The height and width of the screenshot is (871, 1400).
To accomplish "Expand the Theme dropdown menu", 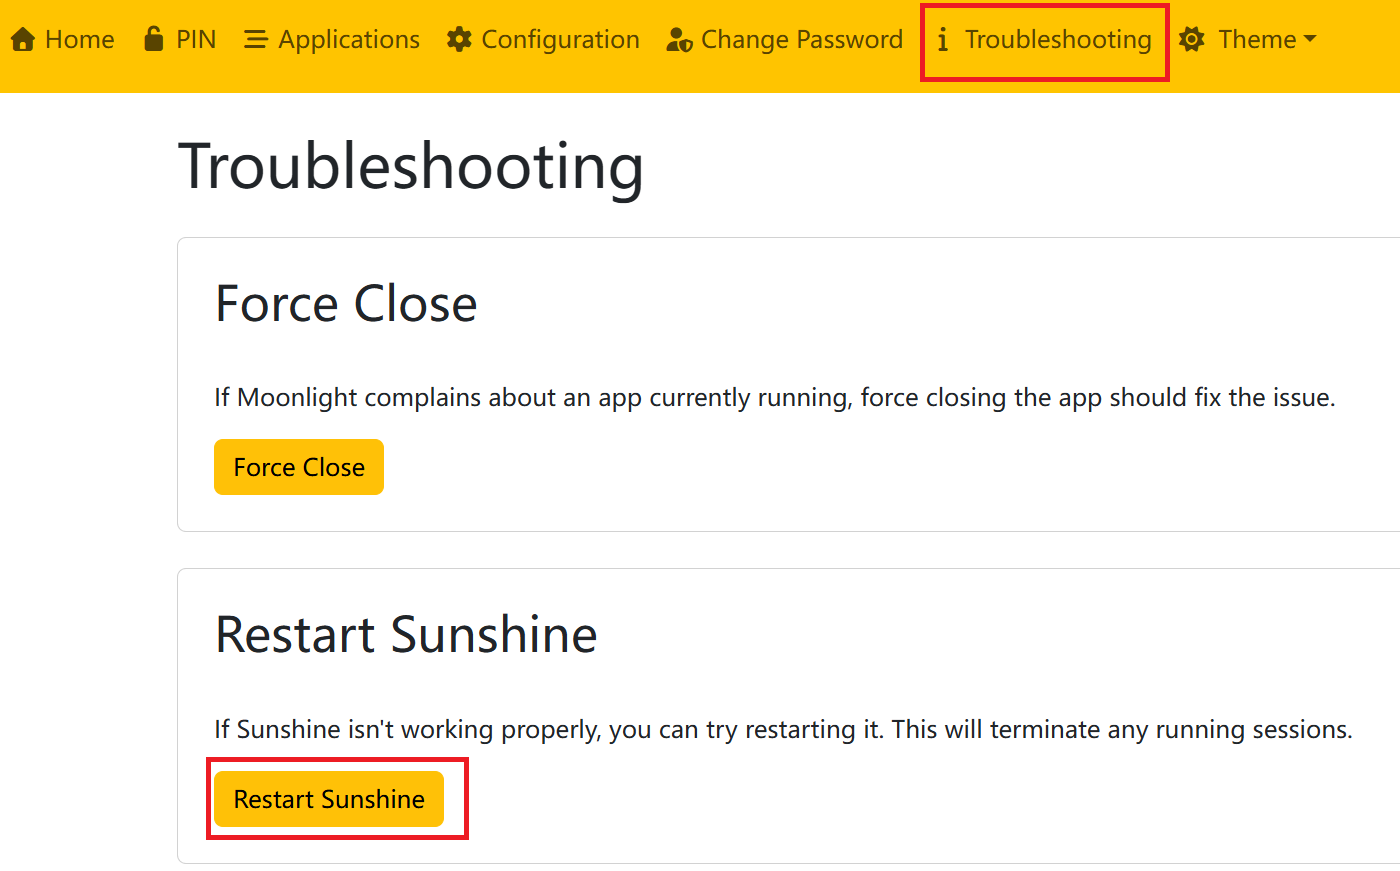I will 1248,40.
